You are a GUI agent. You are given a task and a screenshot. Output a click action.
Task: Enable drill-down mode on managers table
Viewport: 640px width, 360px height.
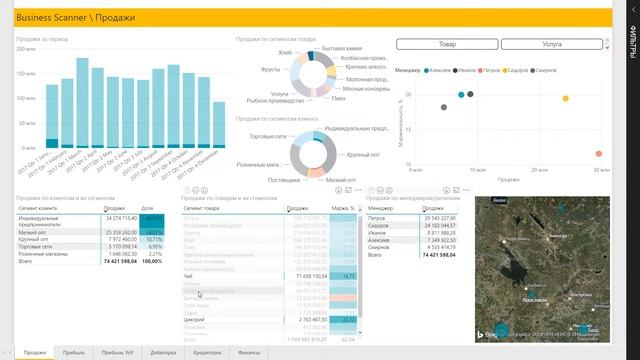pyautogui.click(x=447, y=190)
